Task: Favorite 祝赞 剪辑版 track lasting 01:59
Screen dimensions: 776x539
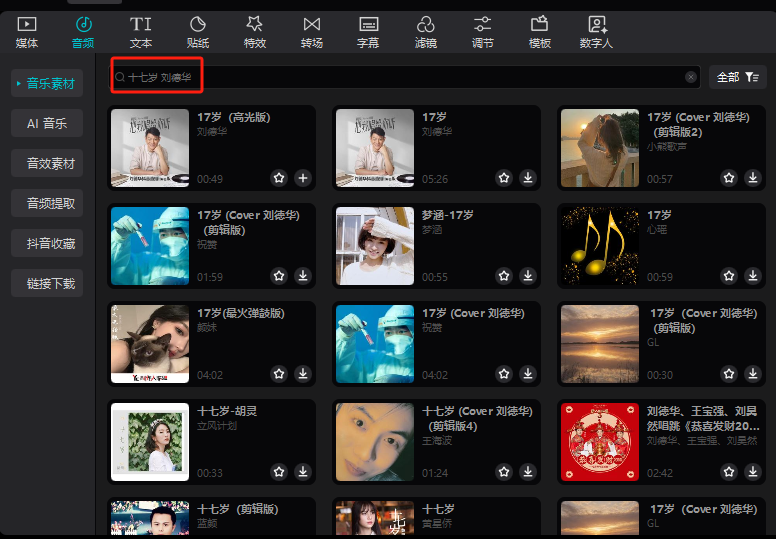Action: point(279,276)
